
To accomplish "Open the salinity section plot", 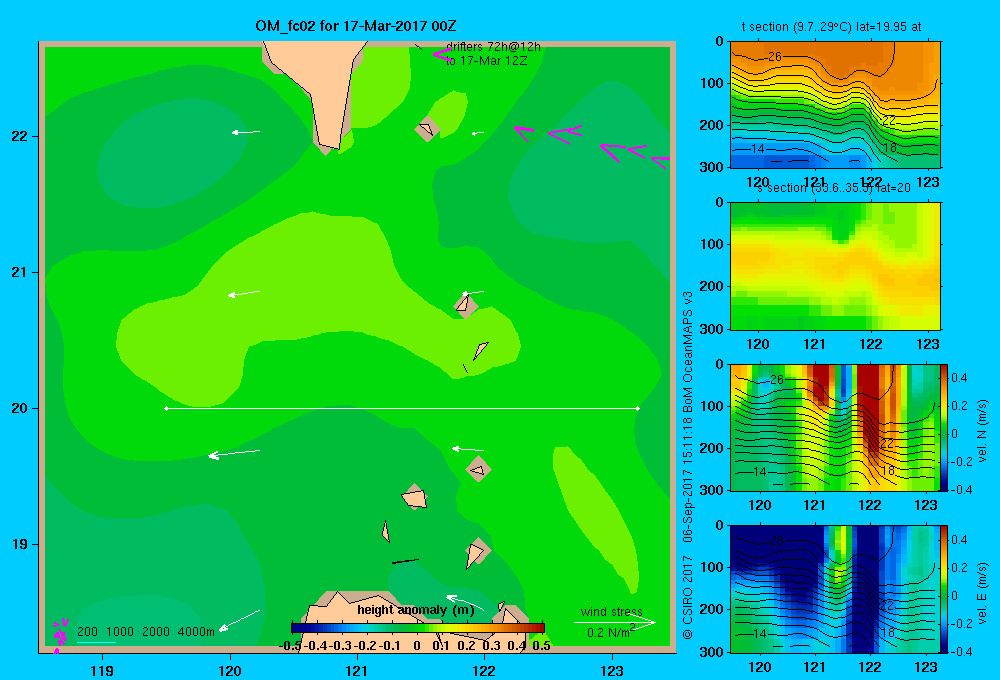I will (x=835, y=266).
